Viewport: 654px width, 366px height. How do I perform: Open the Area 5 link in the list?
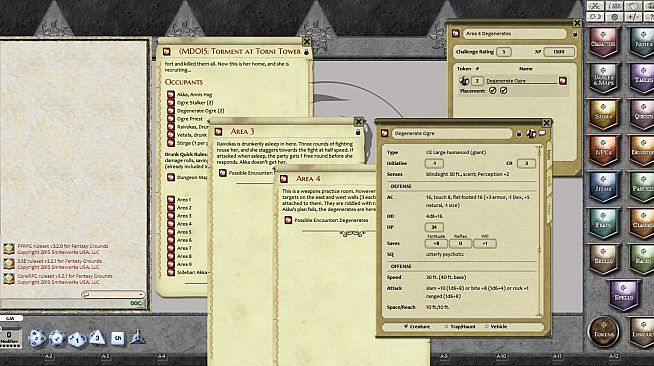click(x=171, y=232)
